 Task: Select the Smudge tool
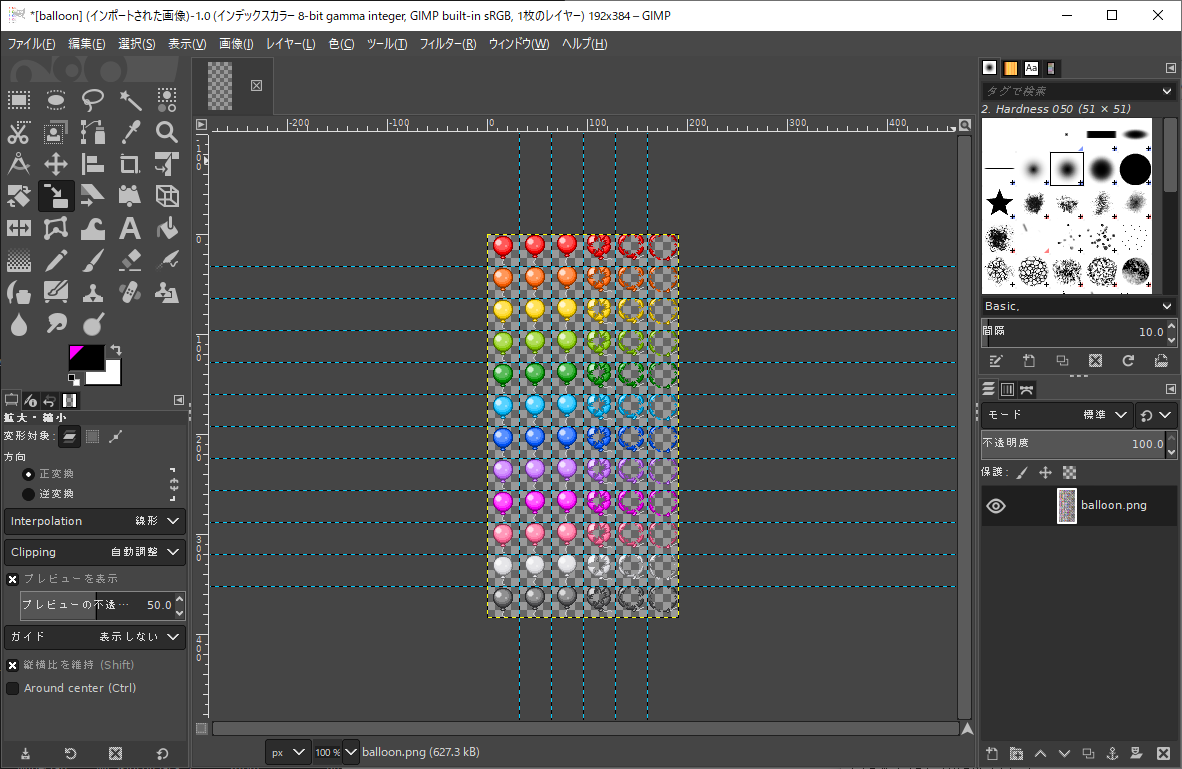[x=56, y=325]
